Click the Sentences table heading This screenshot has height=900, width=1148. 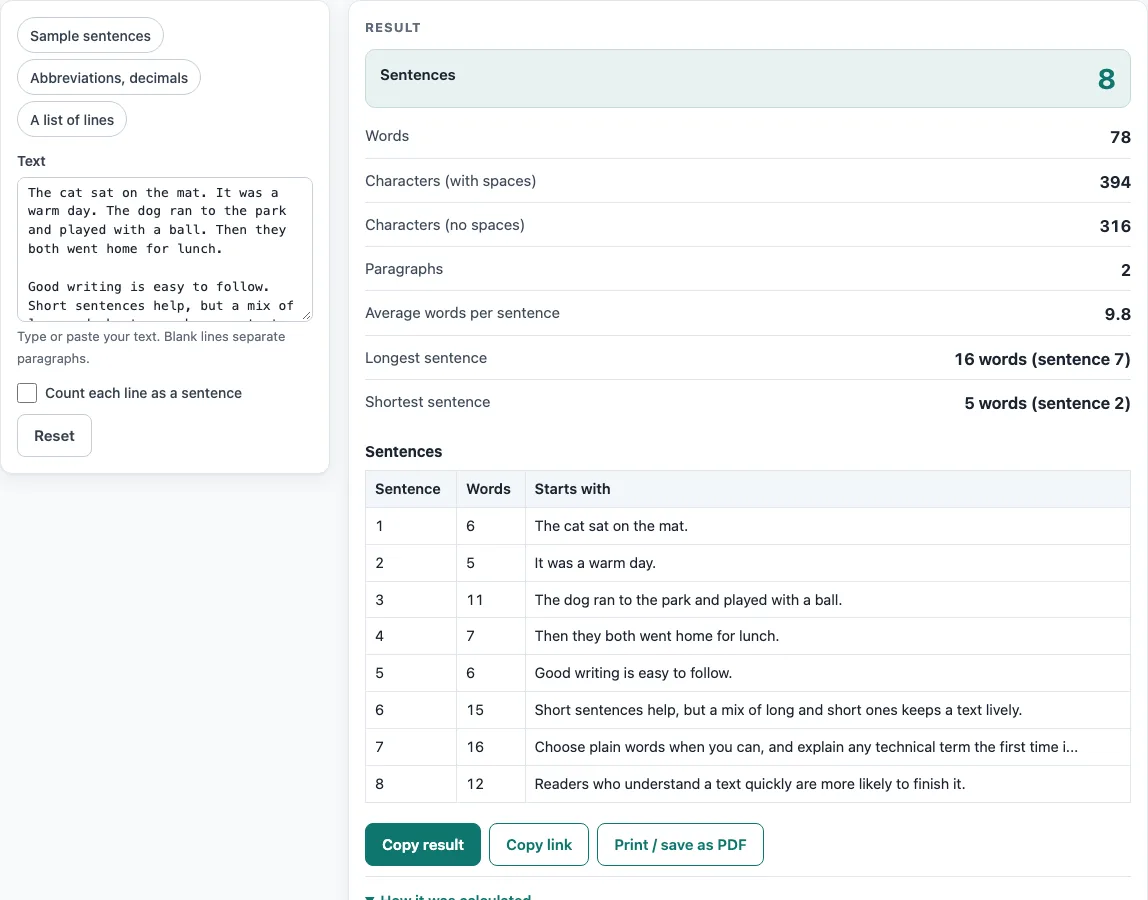coord(403,452)
